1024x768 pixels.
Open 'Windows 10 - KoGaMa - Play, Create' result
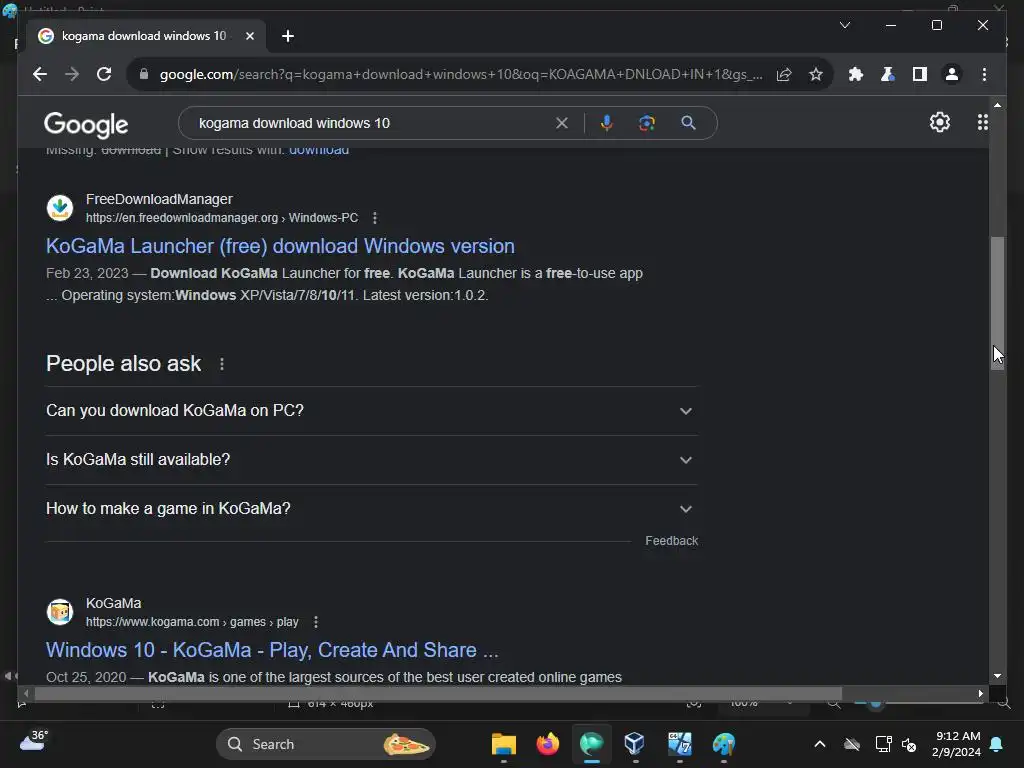272,650
